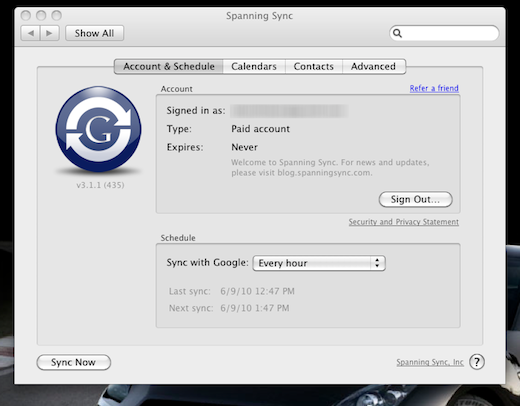Click the window close button
Image resolution: width=520 pixels, height=406 pixels.
(x=26, y=15)
